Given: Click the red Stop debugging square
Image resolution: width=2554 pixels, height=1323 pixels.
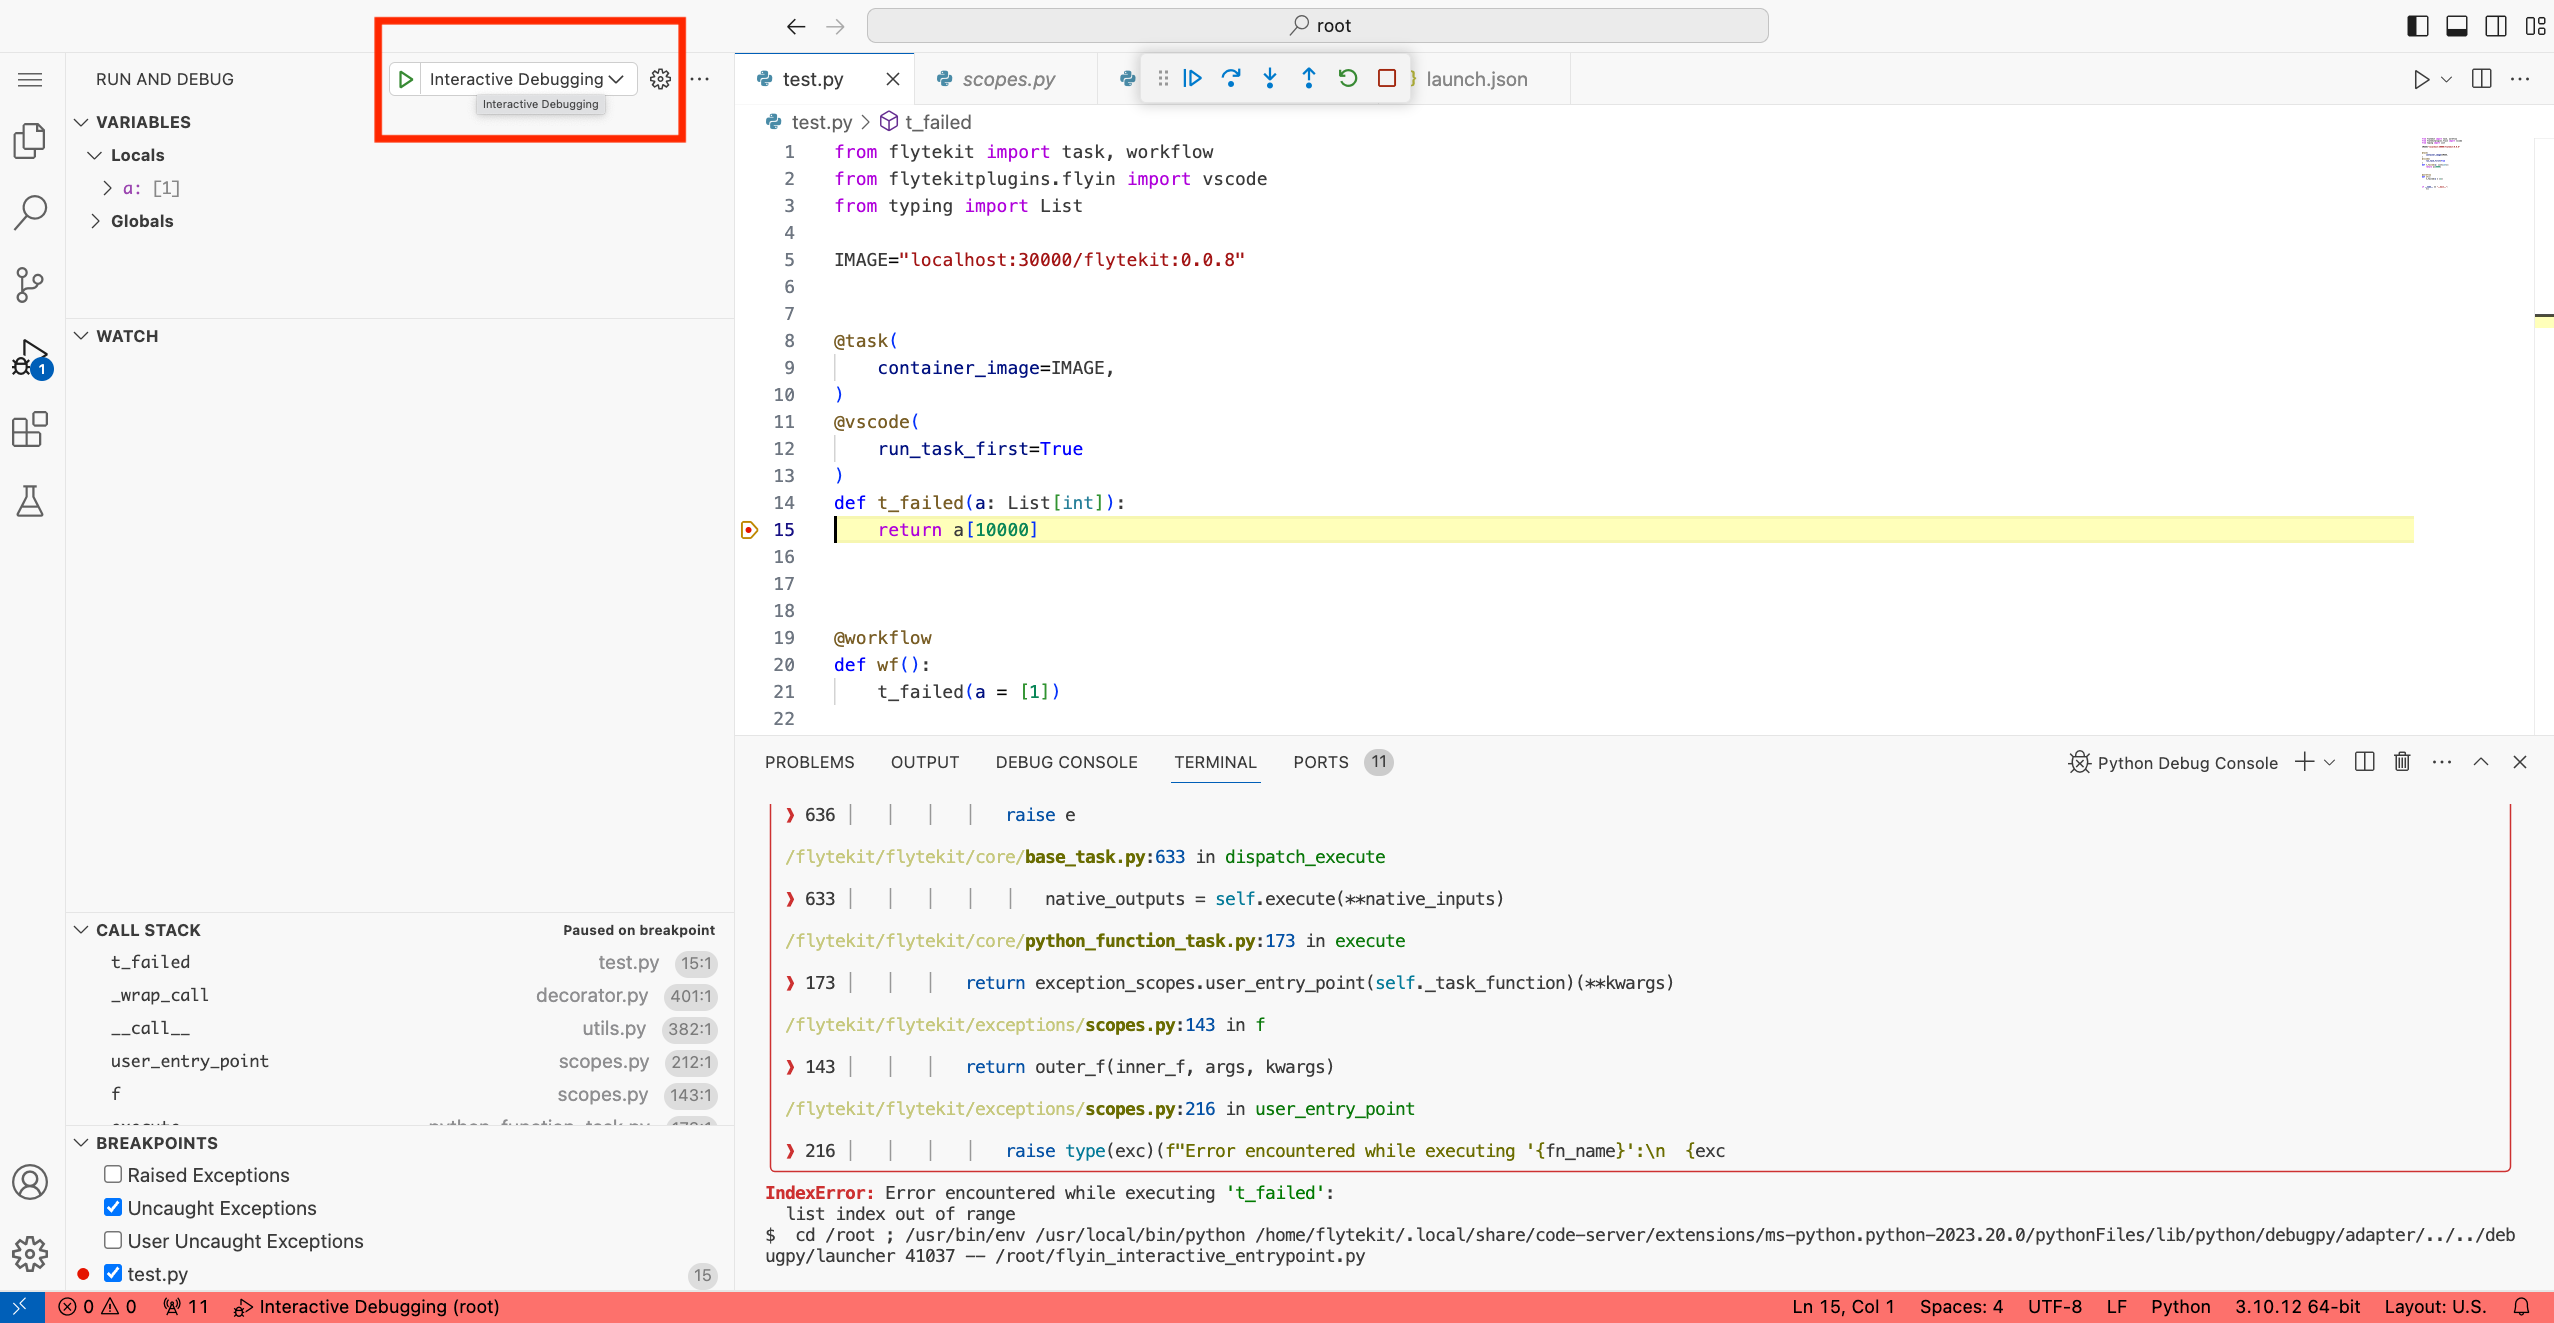Looking at the screenshot, I should [x=1387, y=78].
